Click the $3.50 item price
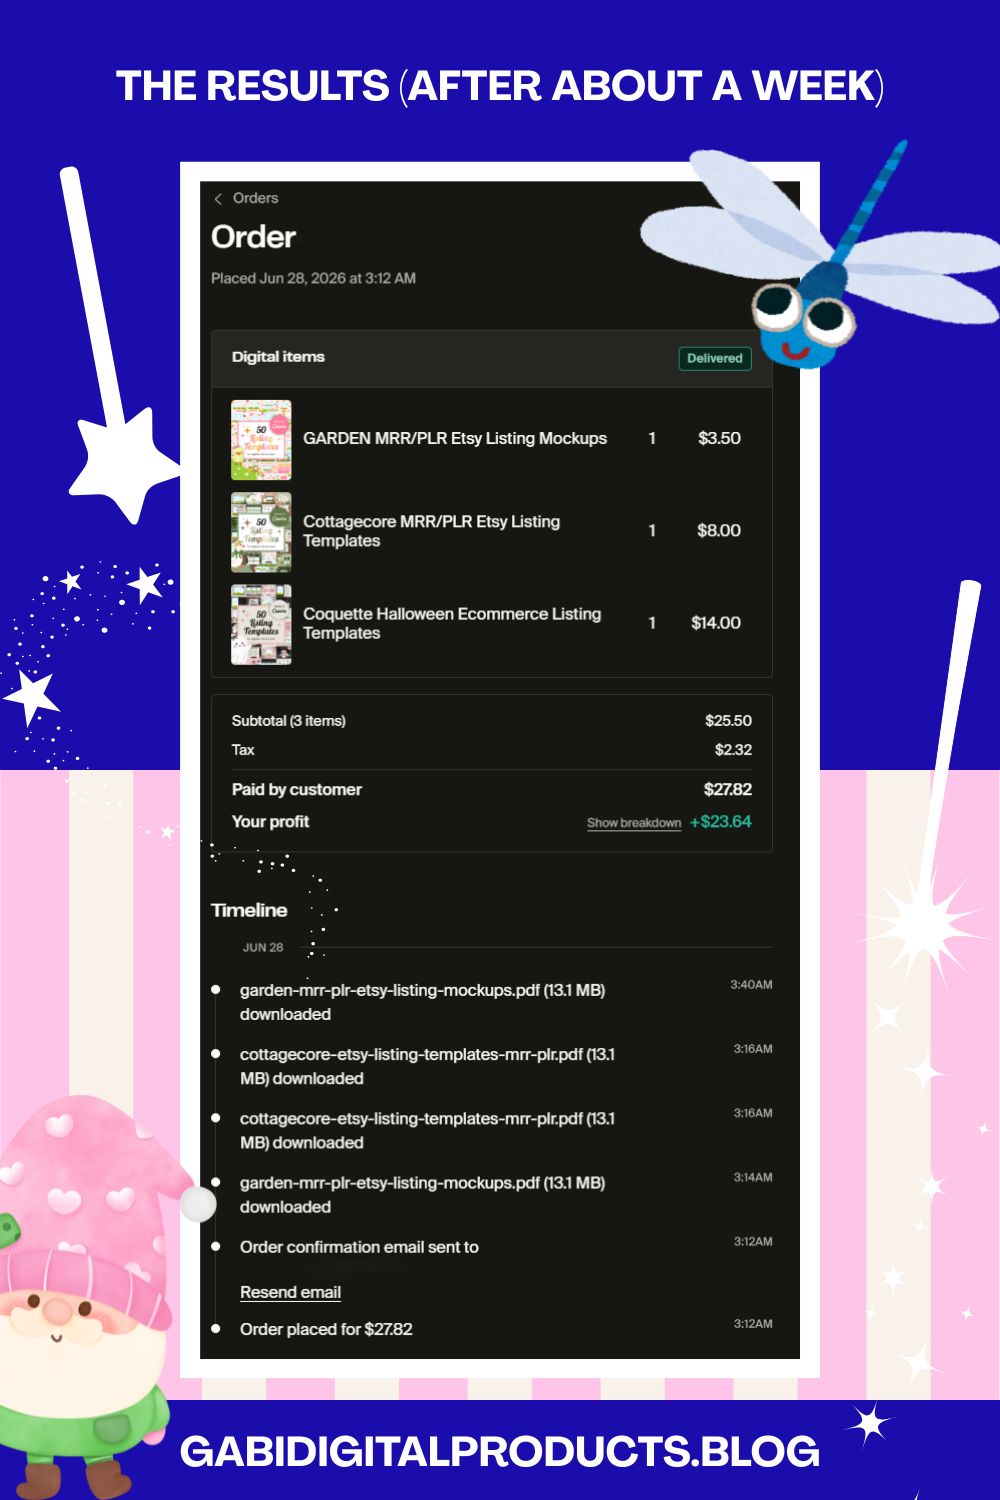The image size is (1000, 1500). [x=719, y=438]
